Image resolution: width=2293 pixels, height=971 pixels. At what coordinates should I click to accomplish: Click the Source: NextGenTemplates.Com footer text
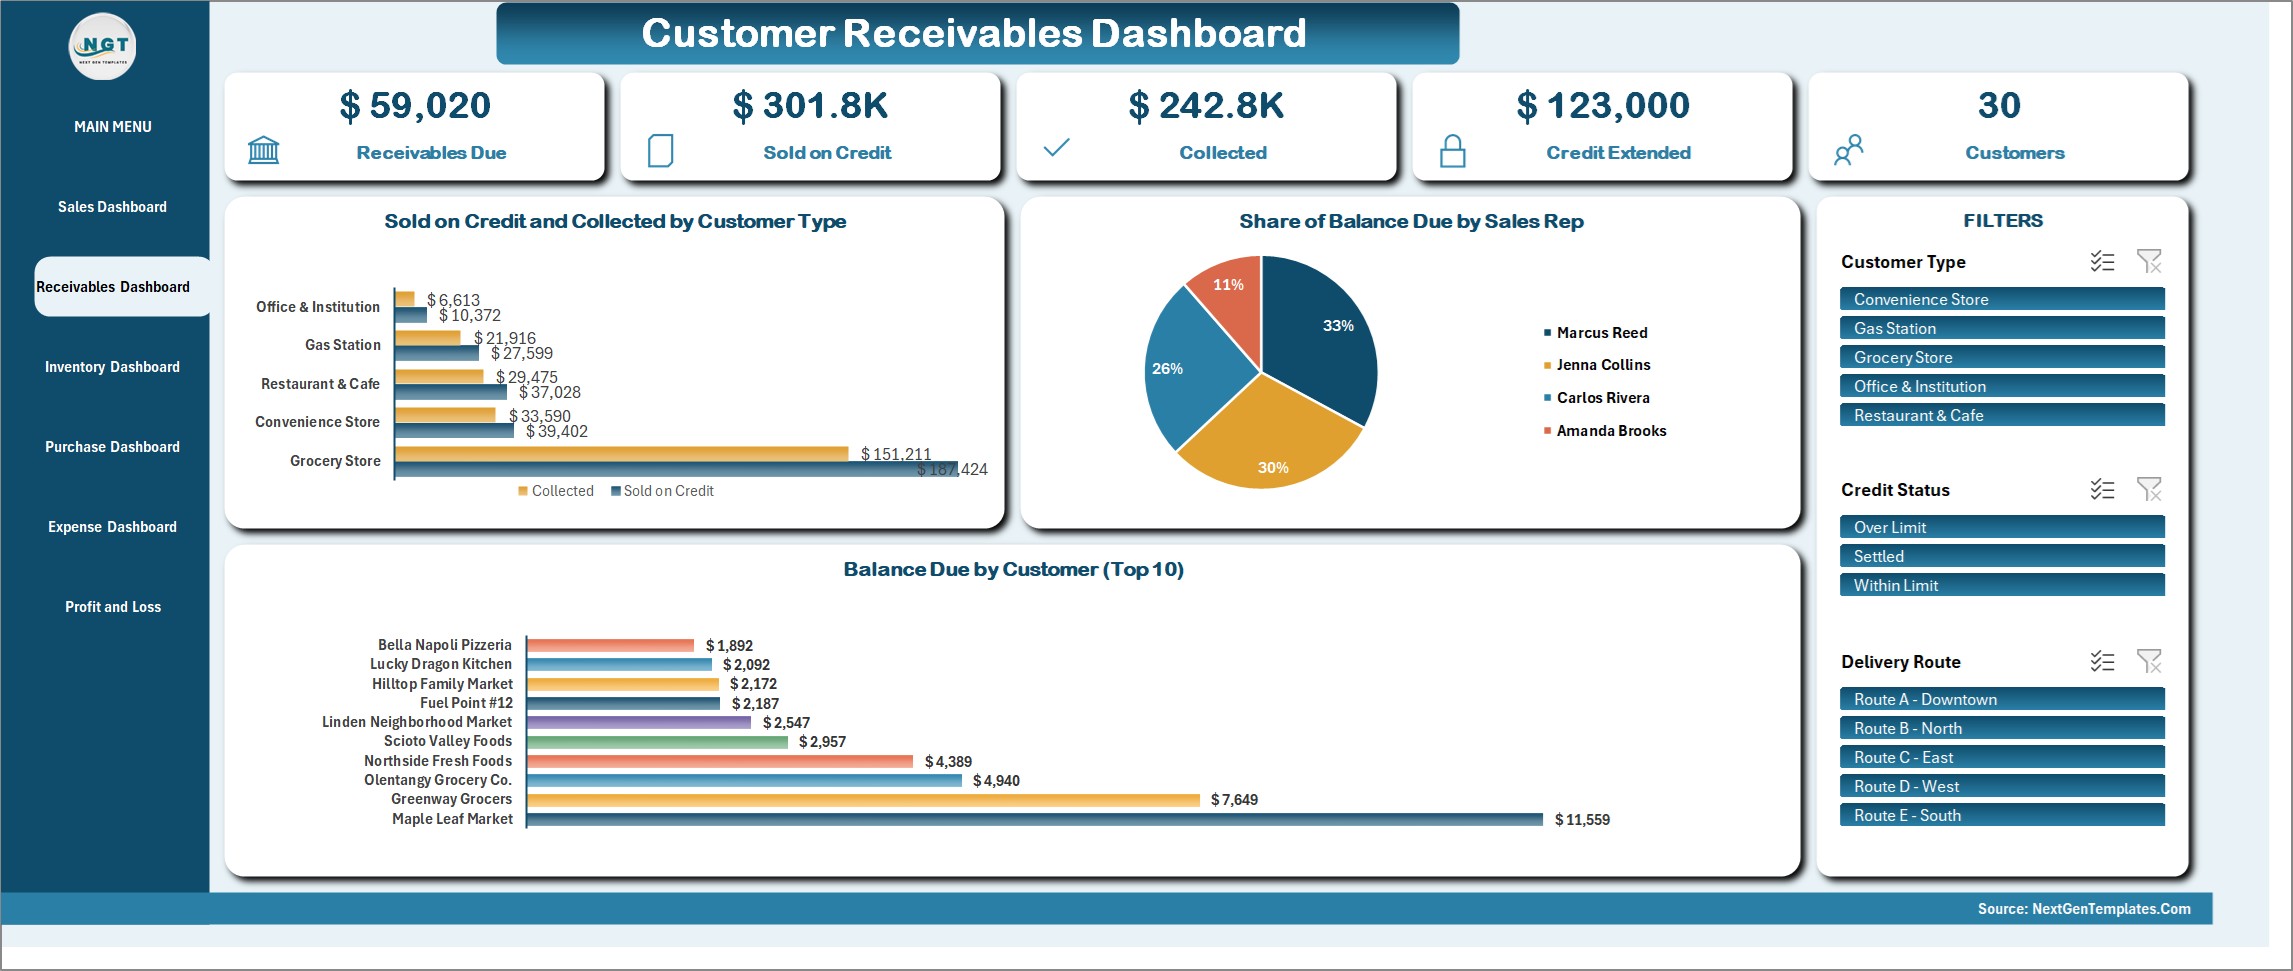click(x=2084, y=909)
